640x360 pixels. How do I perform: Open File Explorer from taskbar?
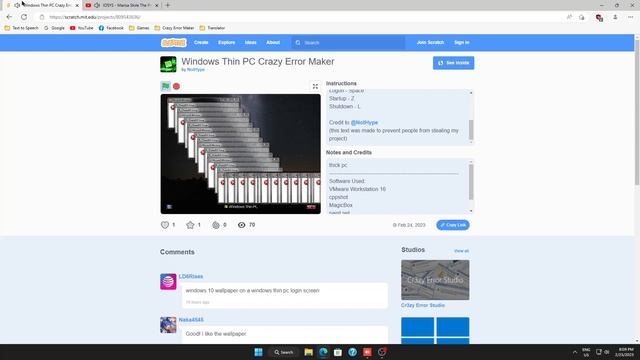tap(309, 352)
